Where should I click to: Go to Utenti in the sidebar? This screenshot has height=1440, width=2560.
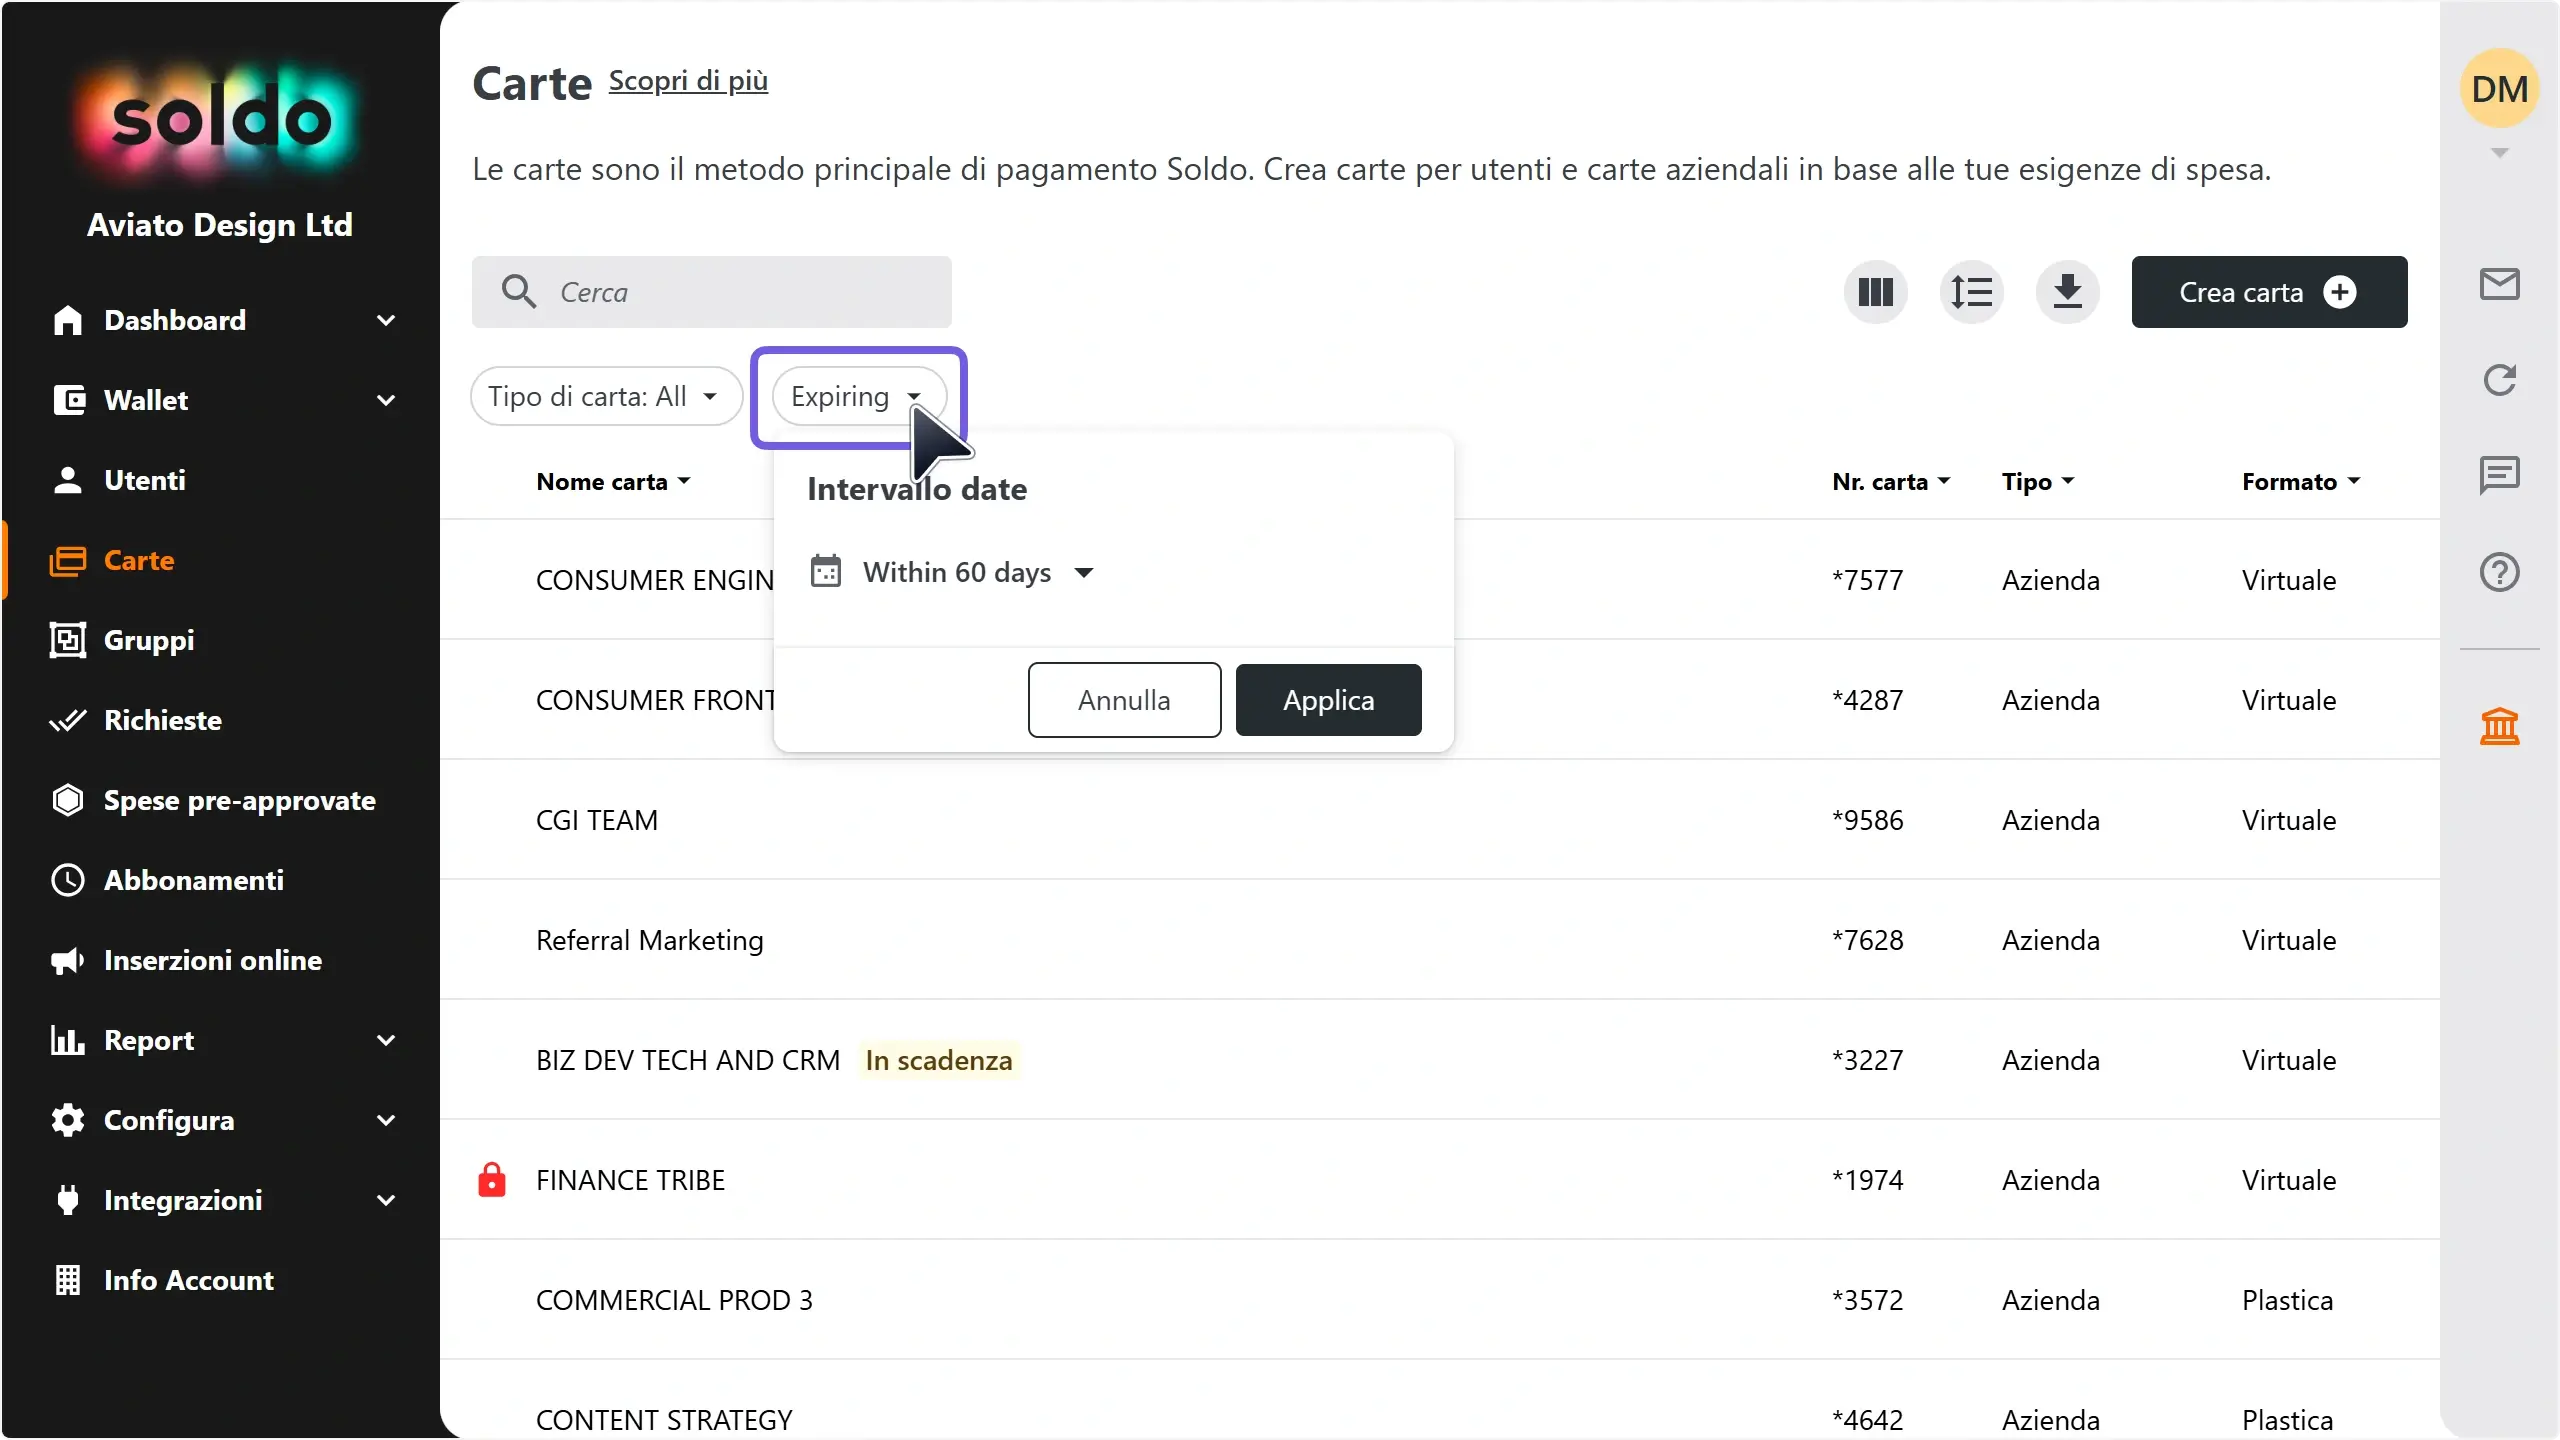(x=145, y=480)
